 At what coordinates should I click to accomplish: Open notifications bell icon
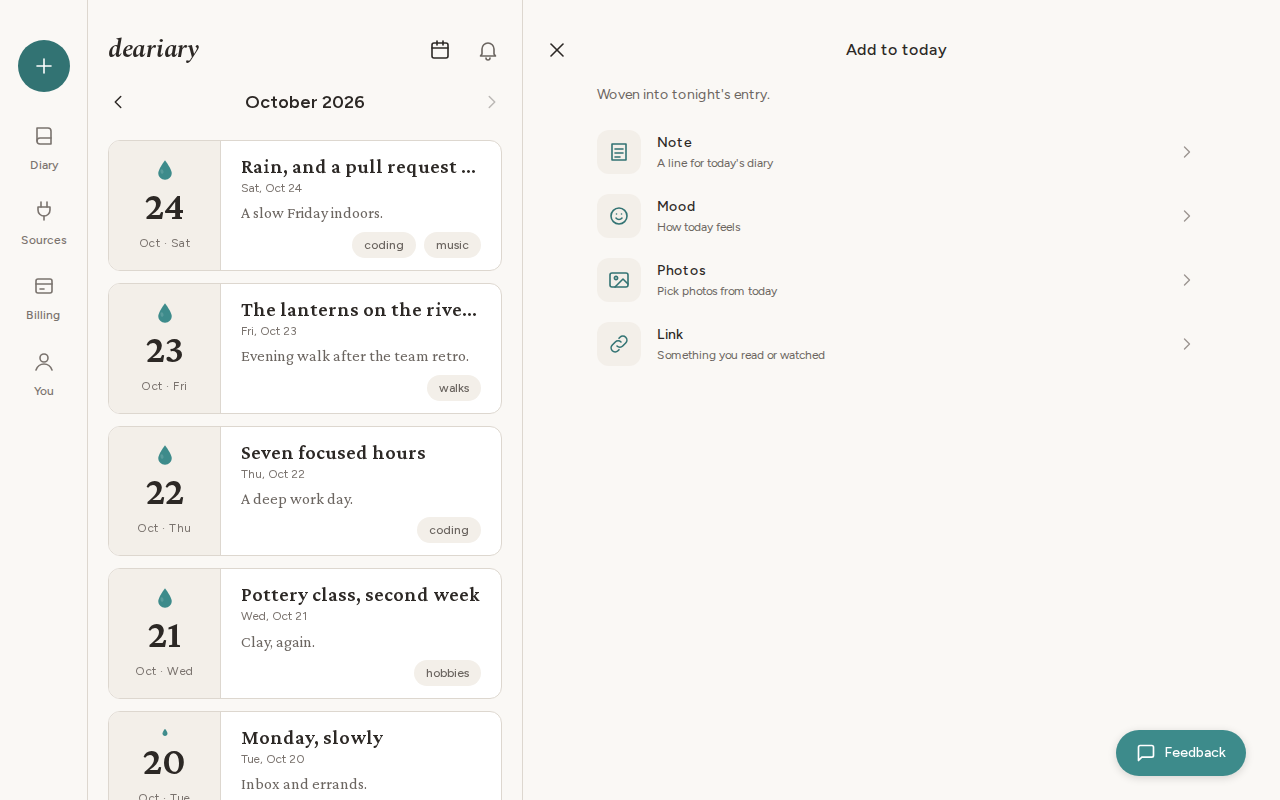(x=488, y=50)
